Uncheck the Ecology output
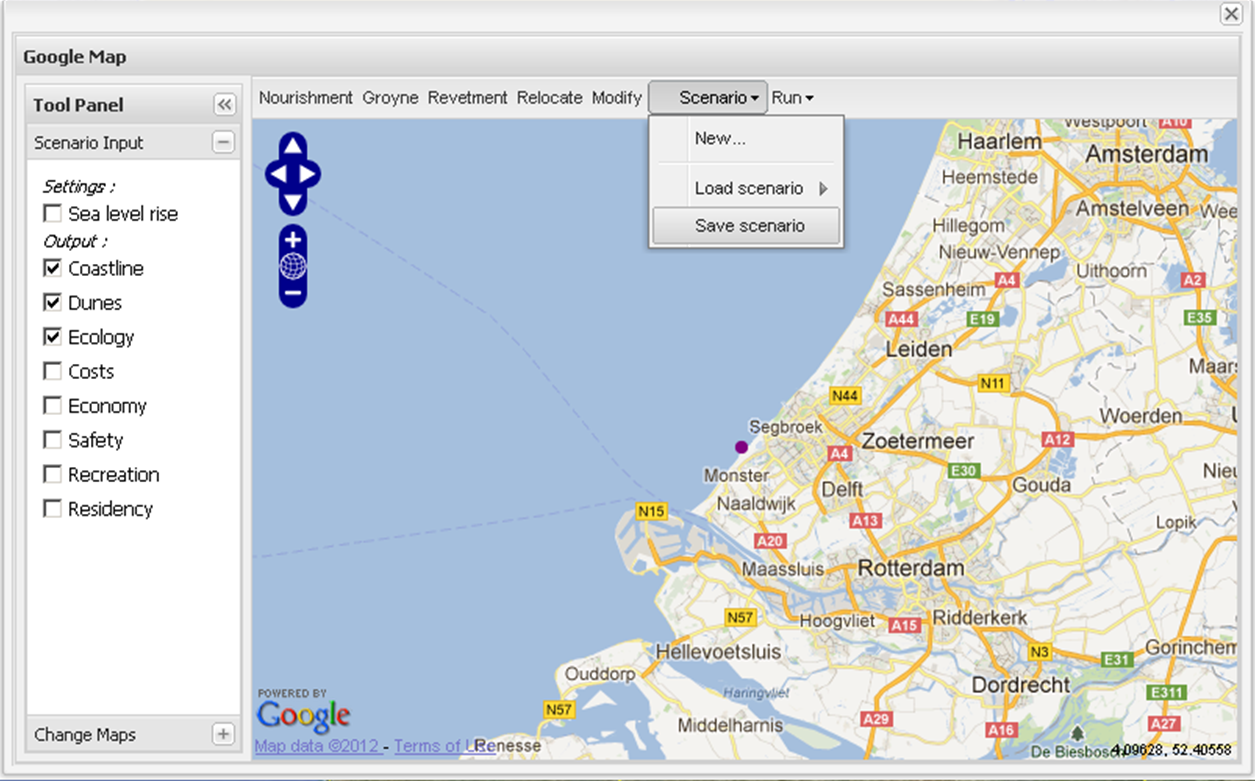1255x781 pixels. point(52,337)
